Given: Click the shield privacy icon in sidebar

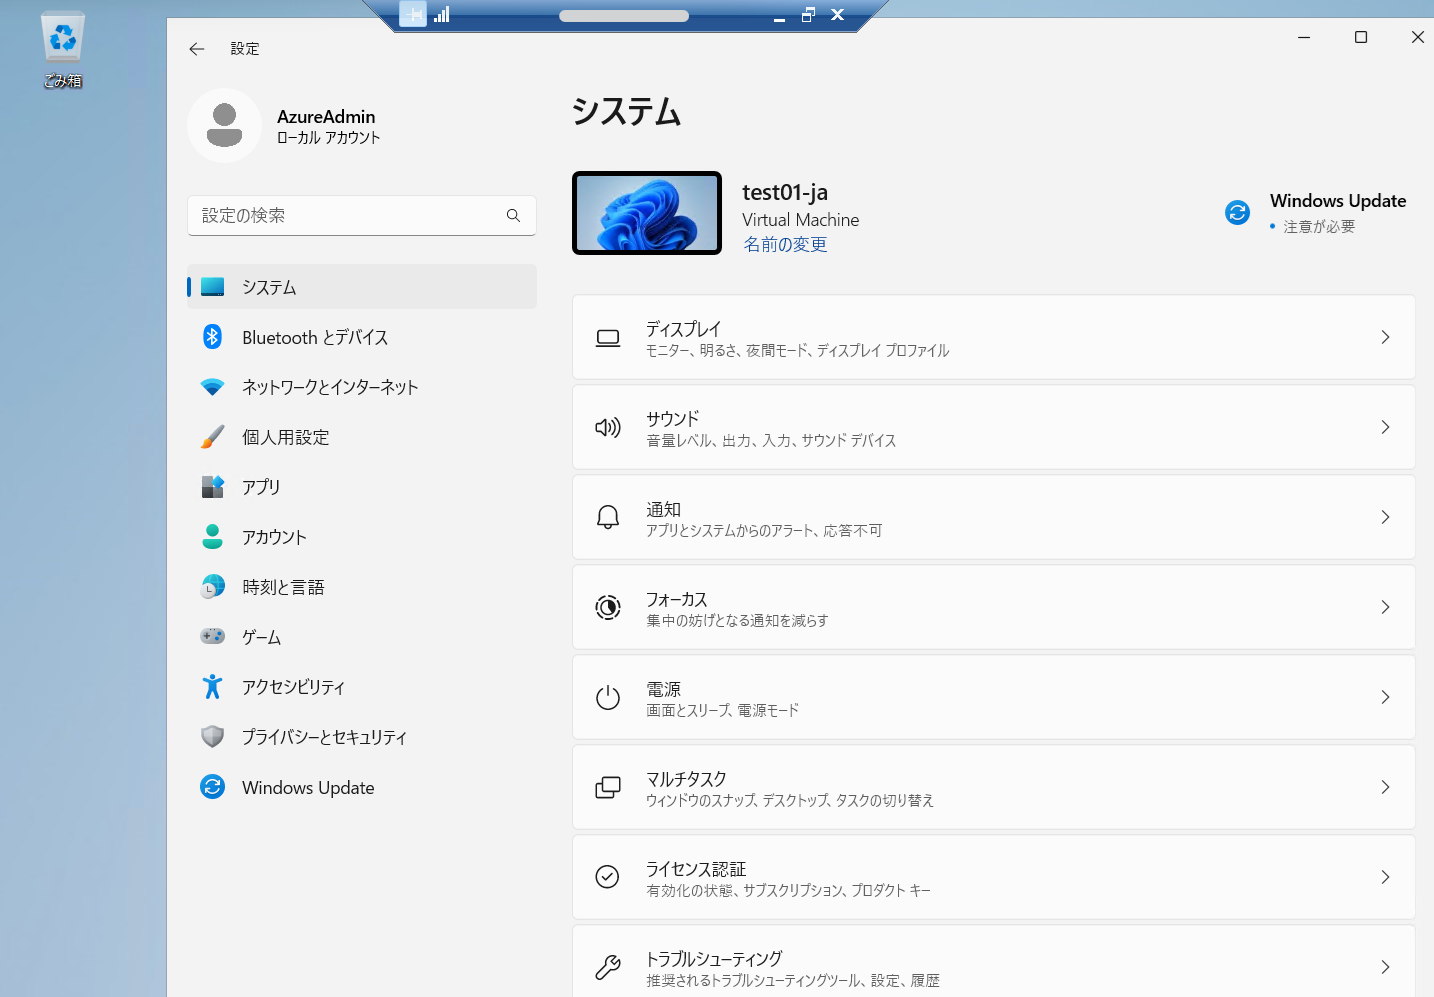Looking at the screenshot, I should click(212, 737).
